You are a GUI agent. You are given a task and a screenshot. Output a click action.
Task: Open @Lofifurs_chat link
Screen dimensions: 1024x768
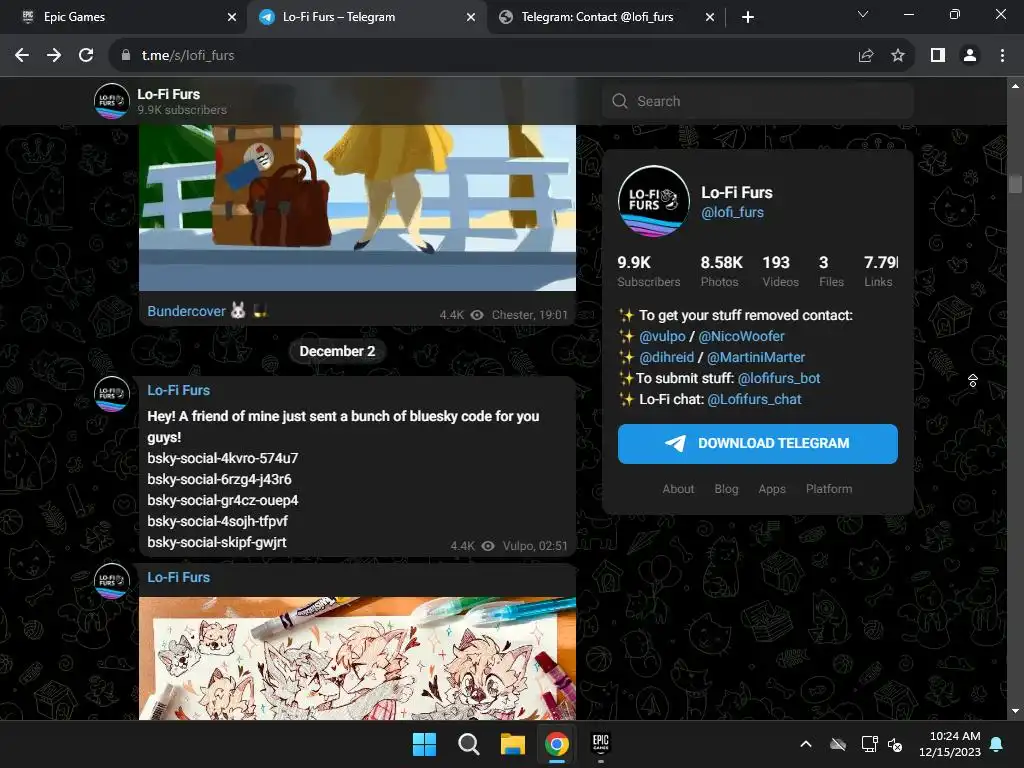(x=754, y=399)
